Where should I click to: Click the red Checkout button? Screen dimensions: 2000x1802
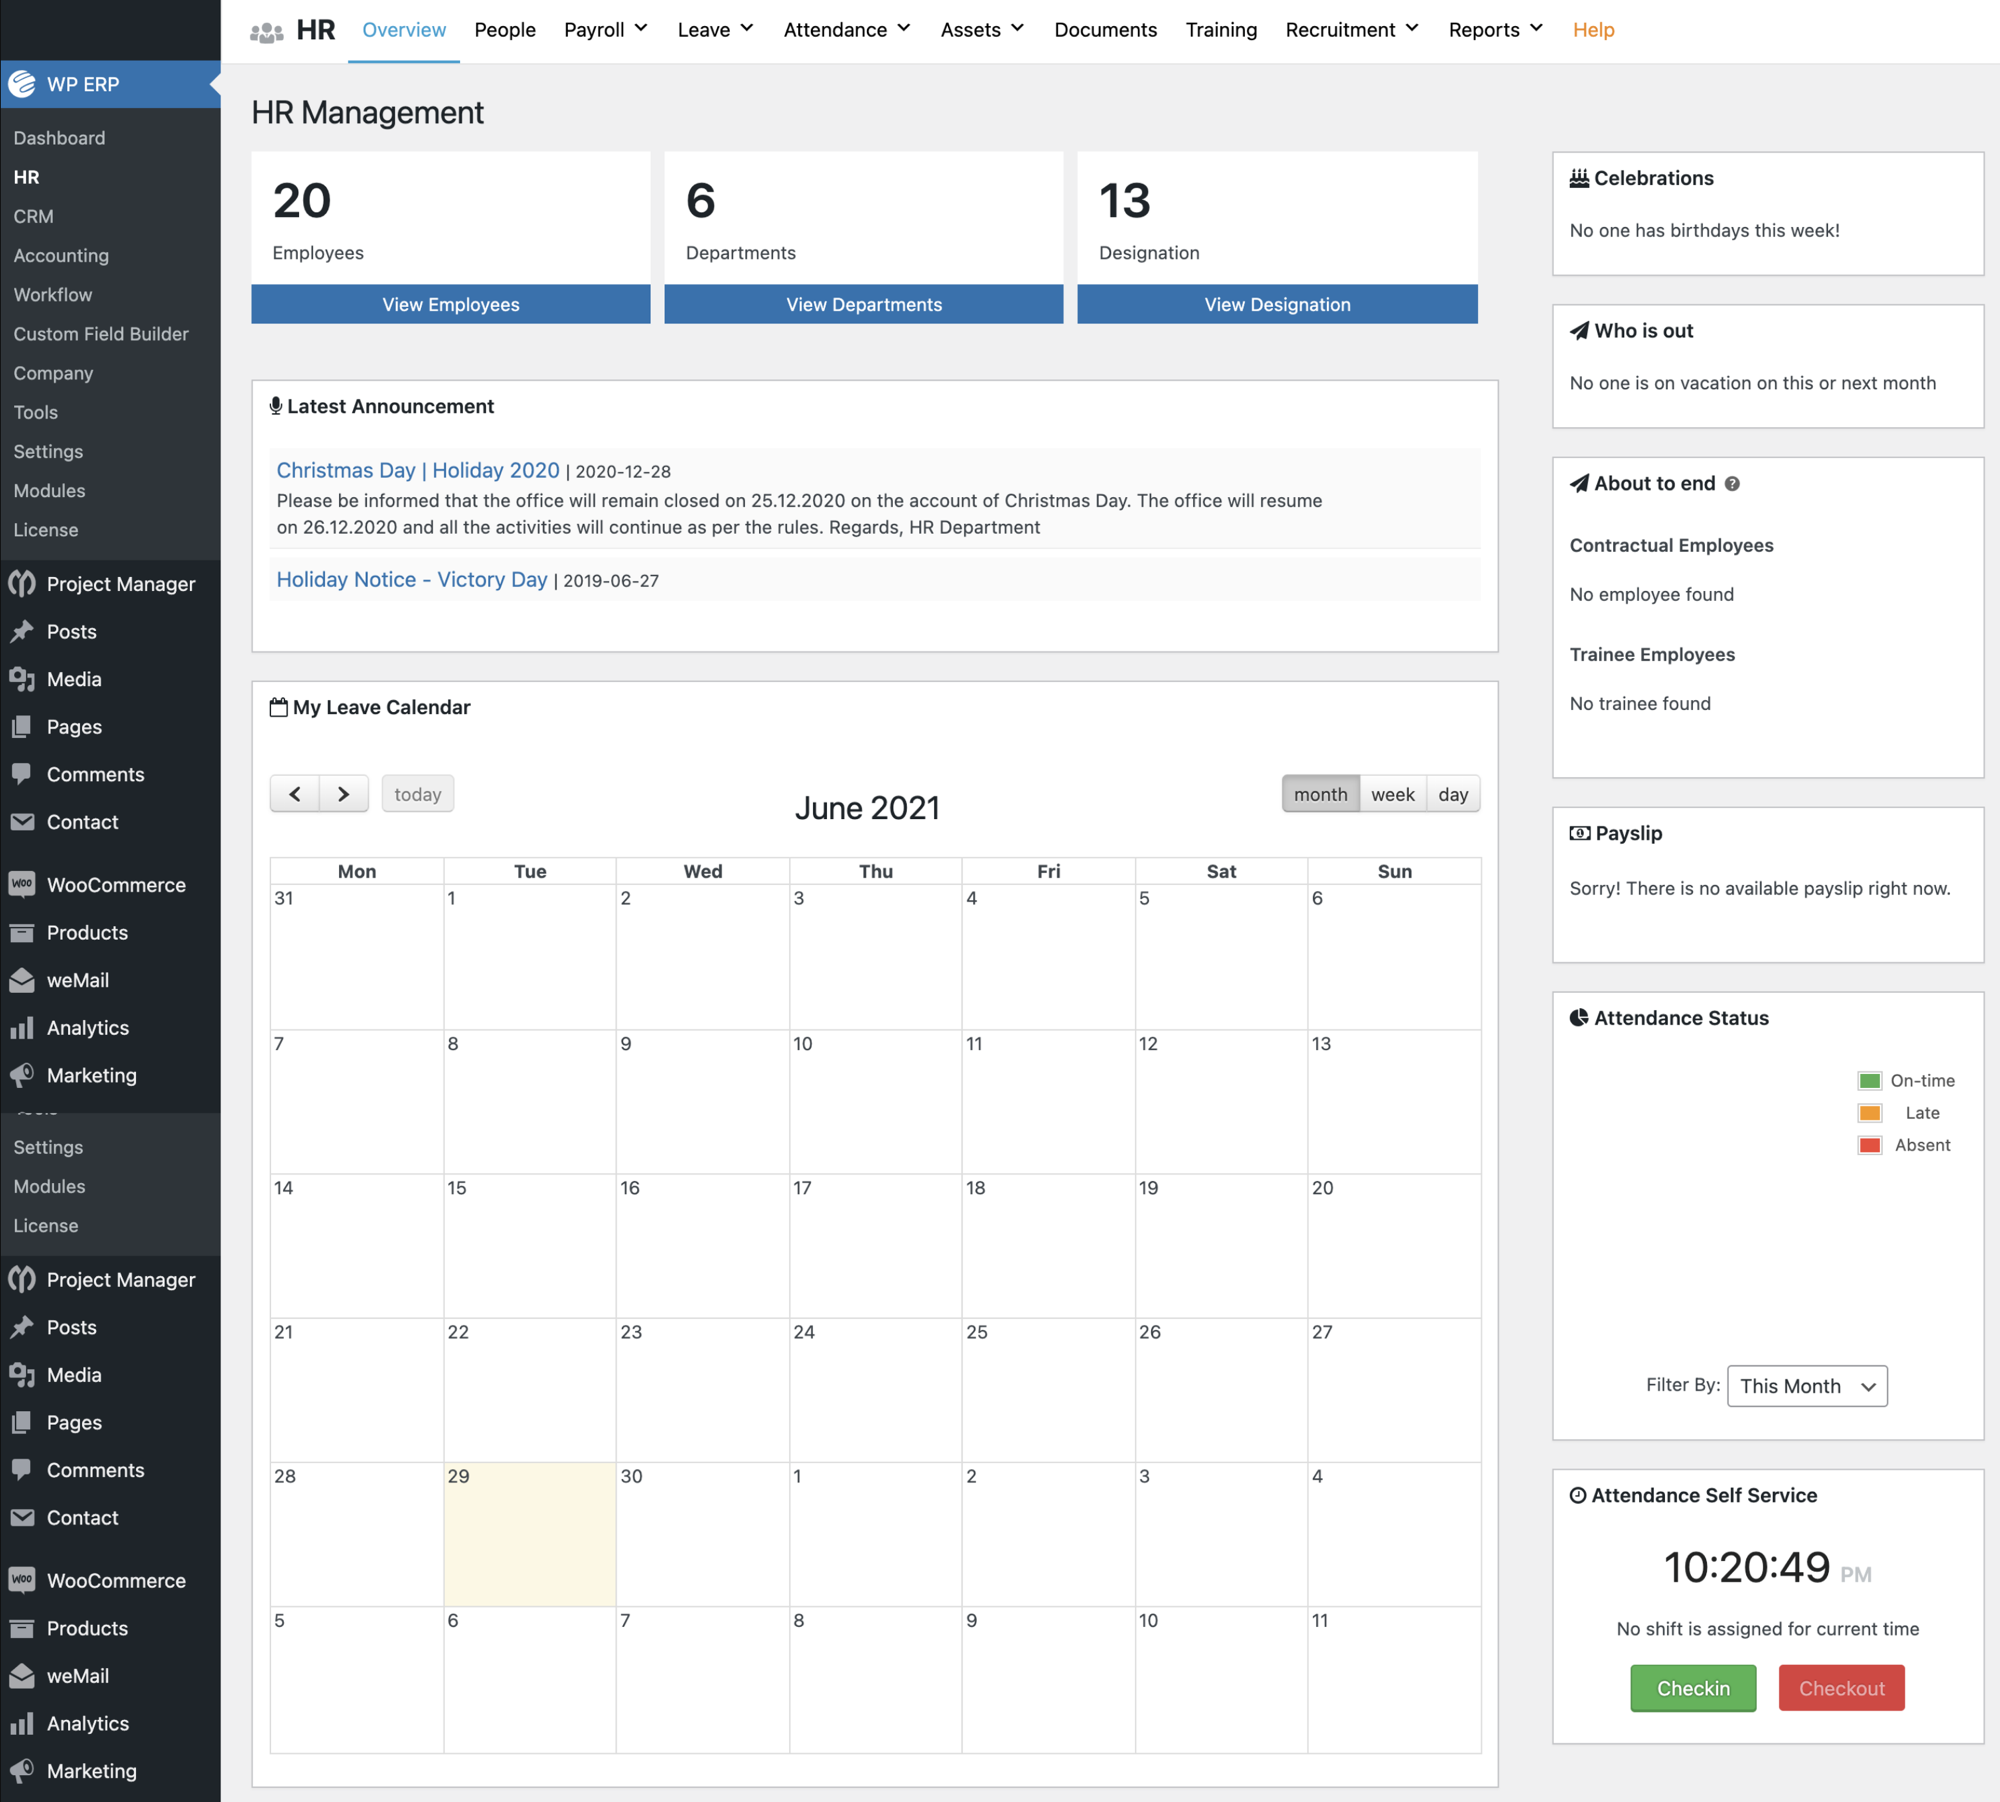[1841, 1688]
